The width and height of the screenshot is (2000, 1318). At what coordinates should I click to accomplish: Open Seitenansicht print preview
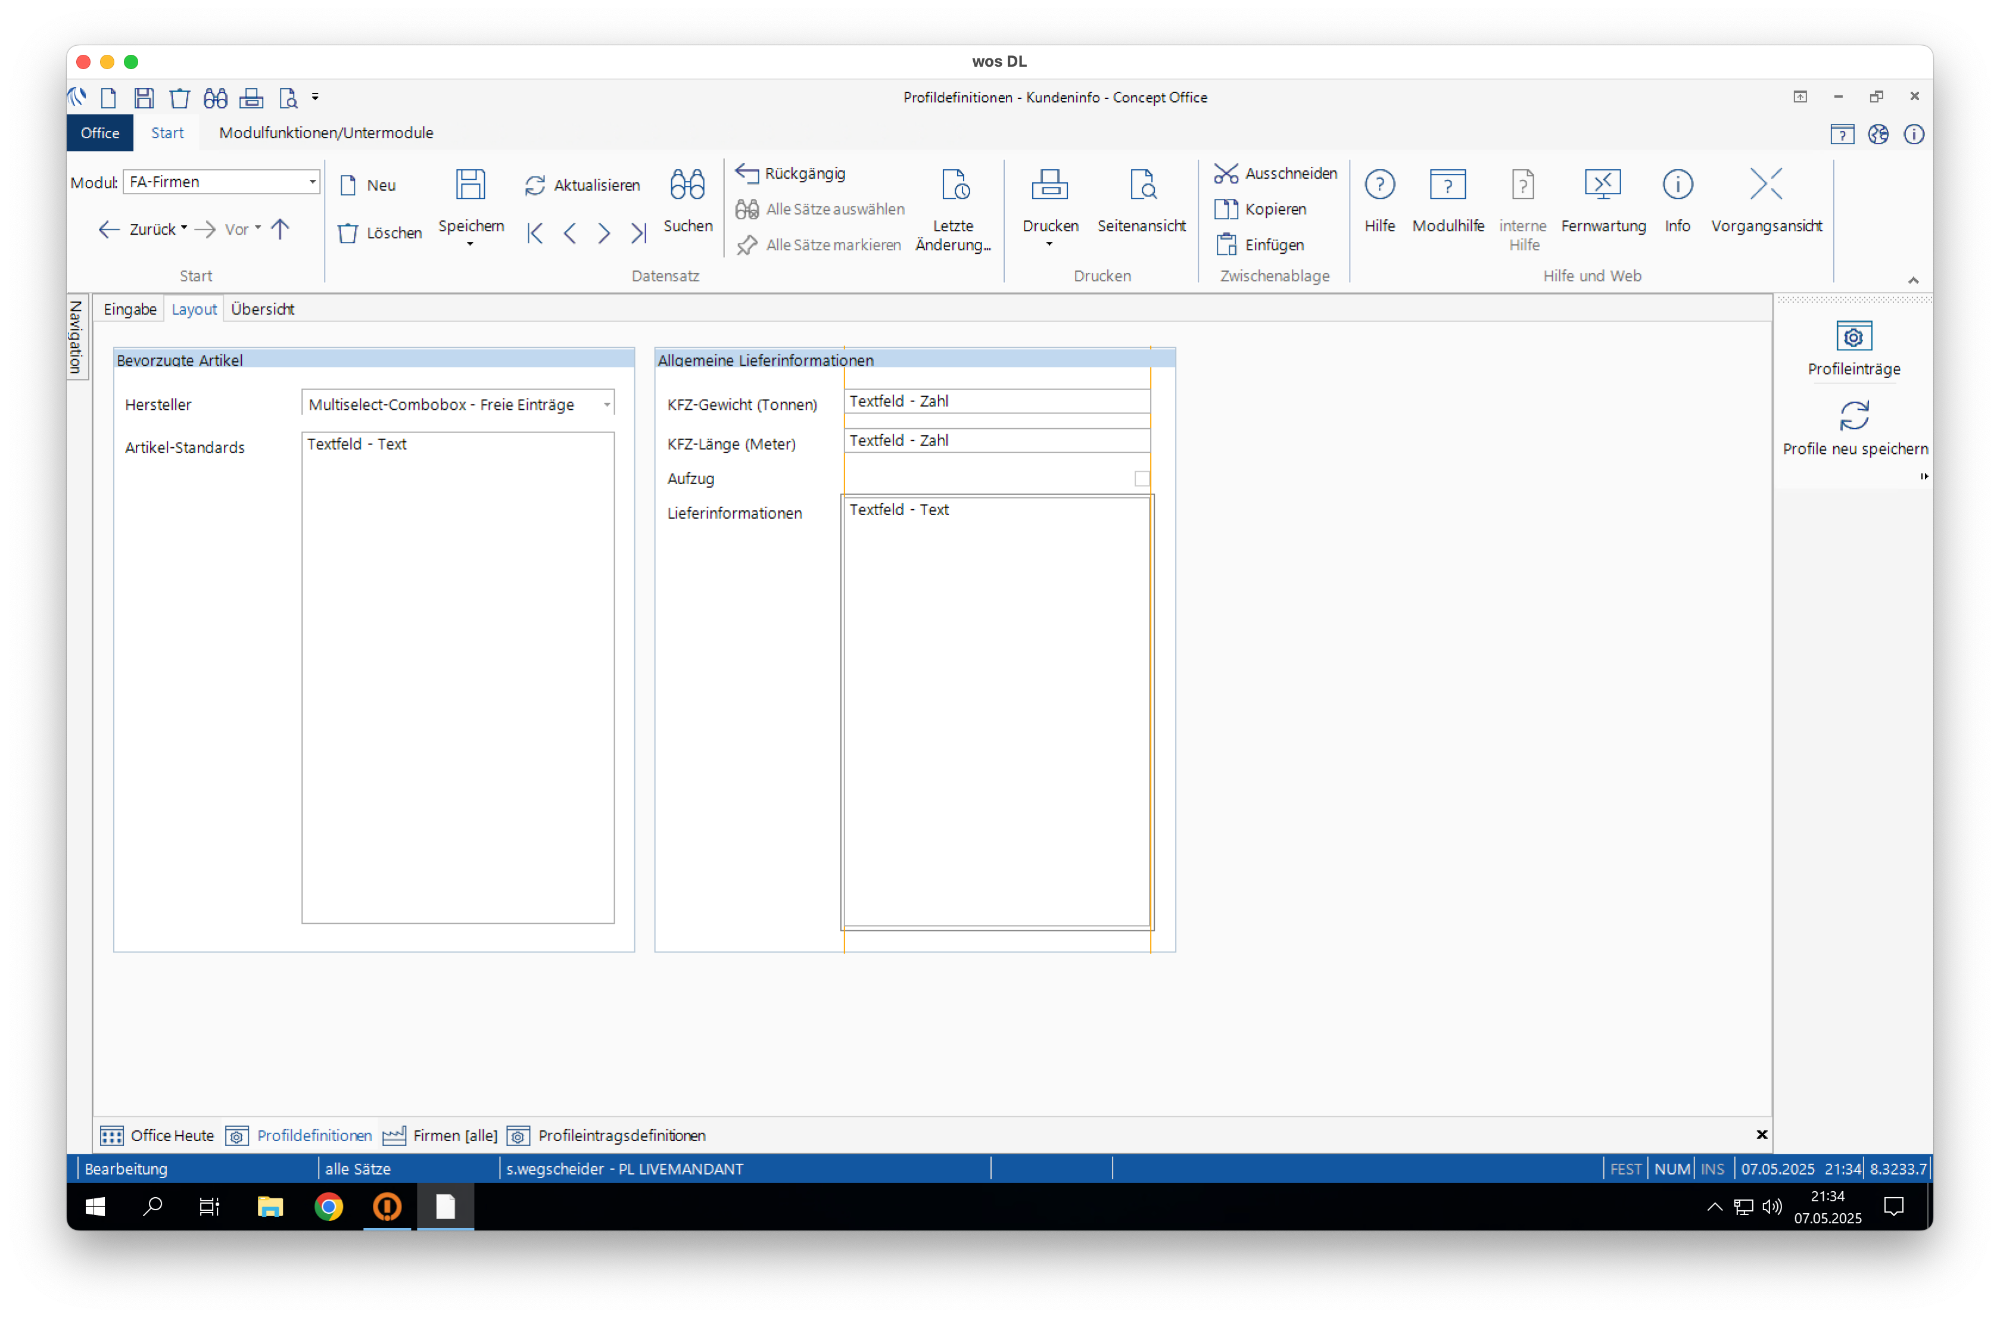1142,201
